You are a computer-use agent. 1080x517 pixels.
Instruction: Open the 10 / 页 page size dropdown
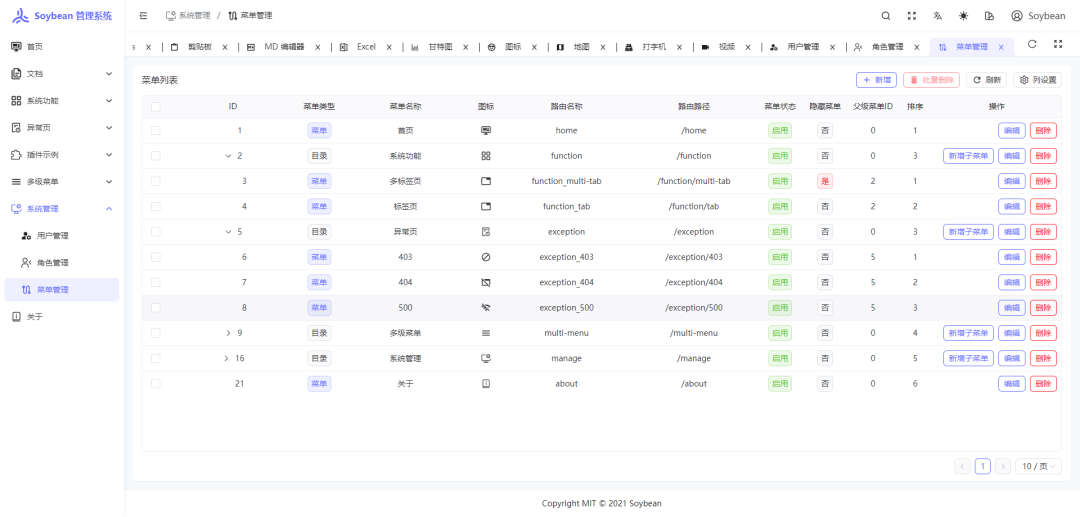coord(1038,466)
